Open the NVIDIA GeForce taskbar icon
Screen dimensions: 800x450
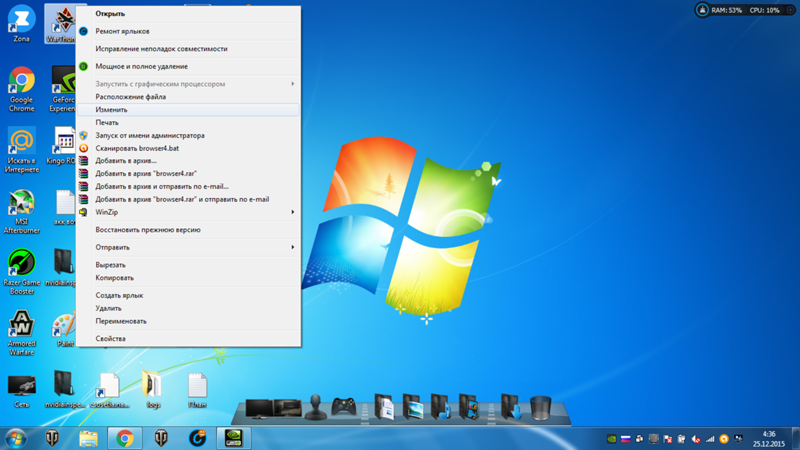(x=233, y=438)
